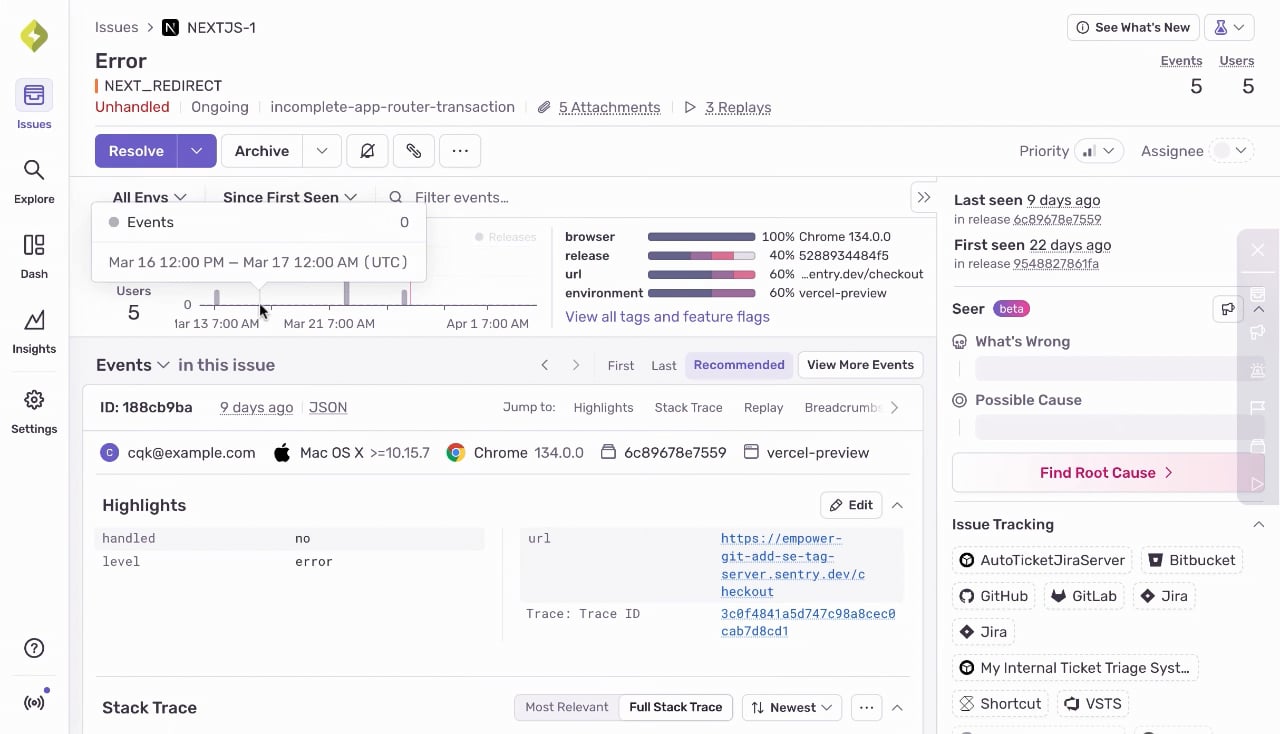View all tags and feature flags
Image resolution: width=1280 pixels, height=734 pixels.
tap(667, 317)
